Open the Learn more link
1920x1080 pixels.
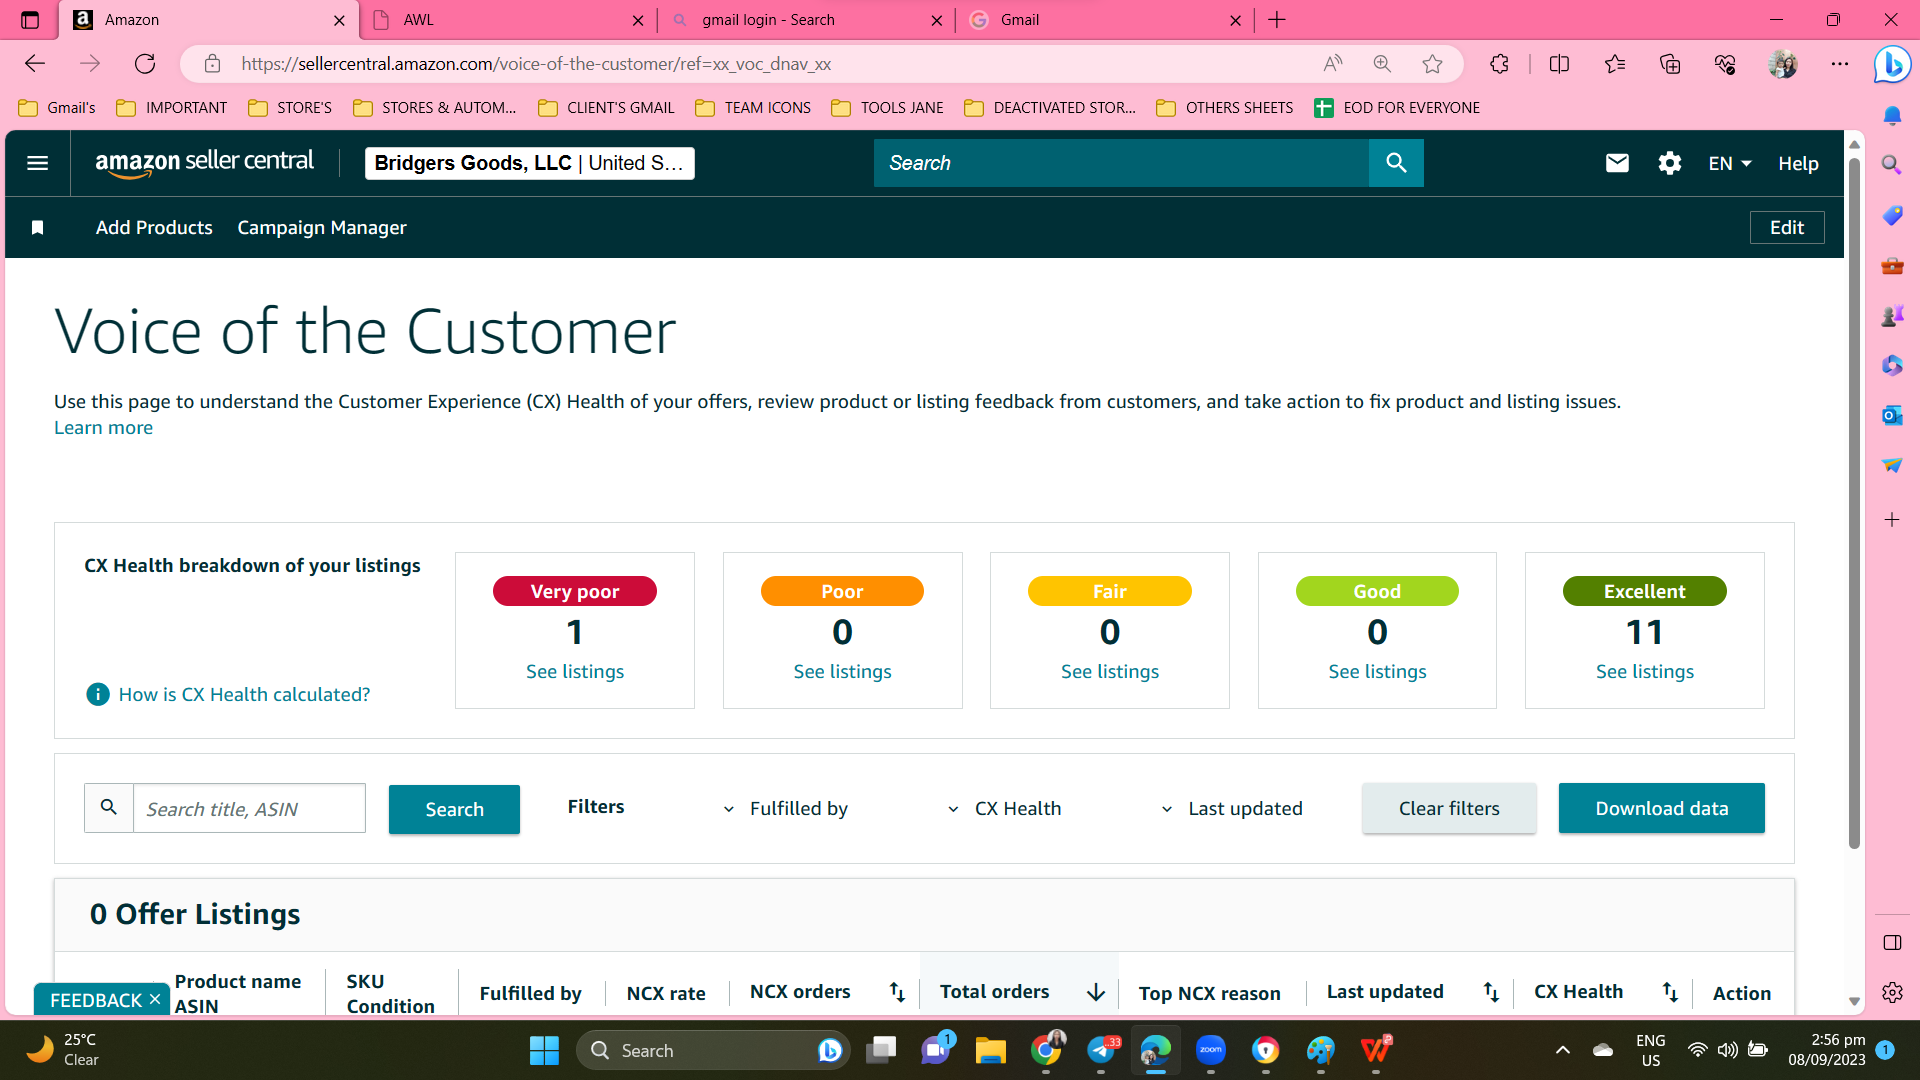103,428
